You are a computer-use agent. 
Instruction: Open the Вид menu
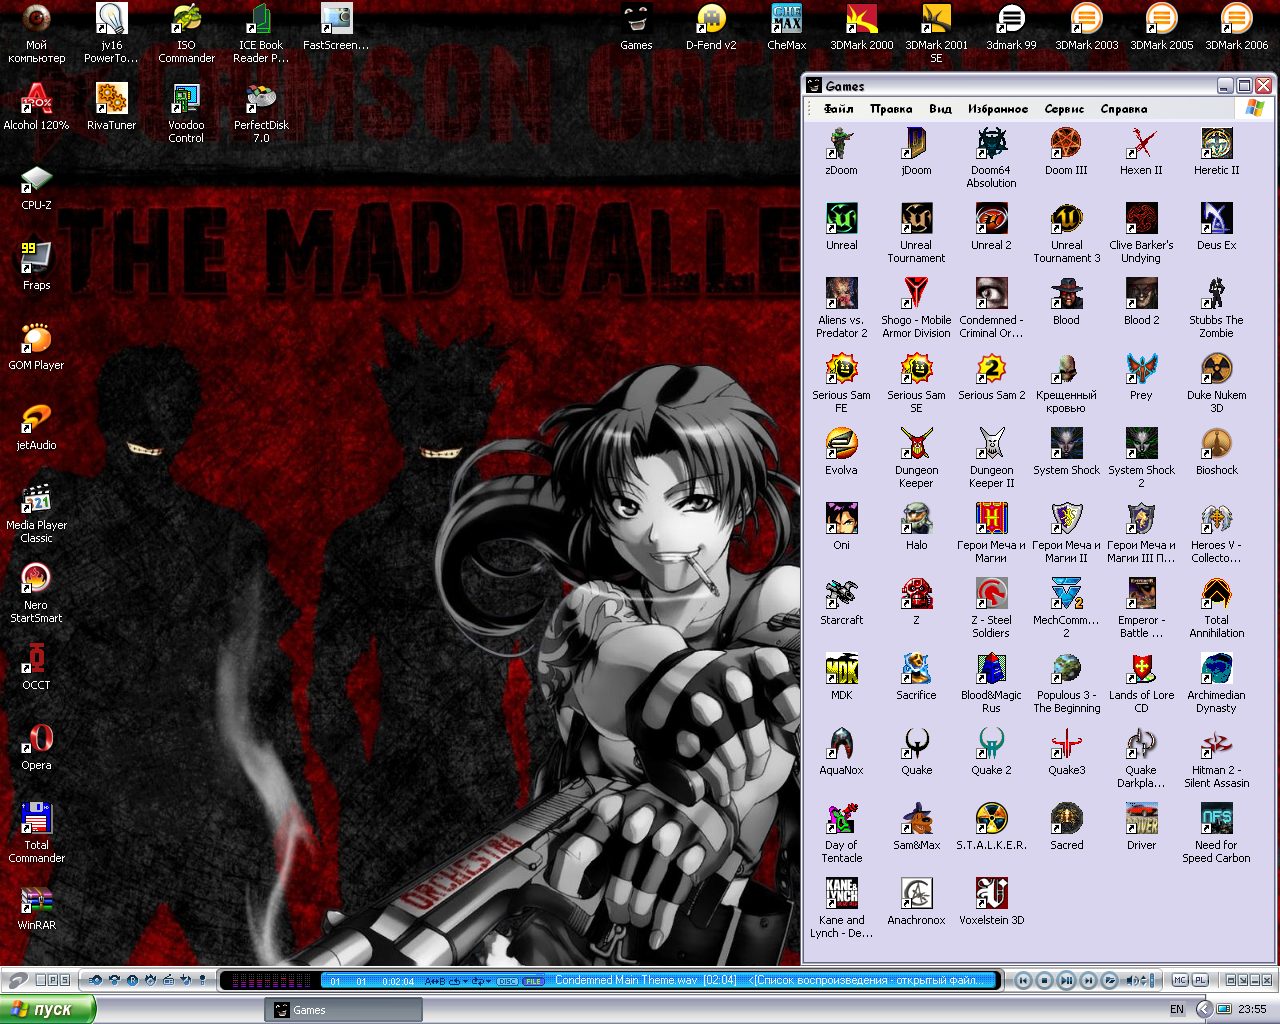pos(940,109)
